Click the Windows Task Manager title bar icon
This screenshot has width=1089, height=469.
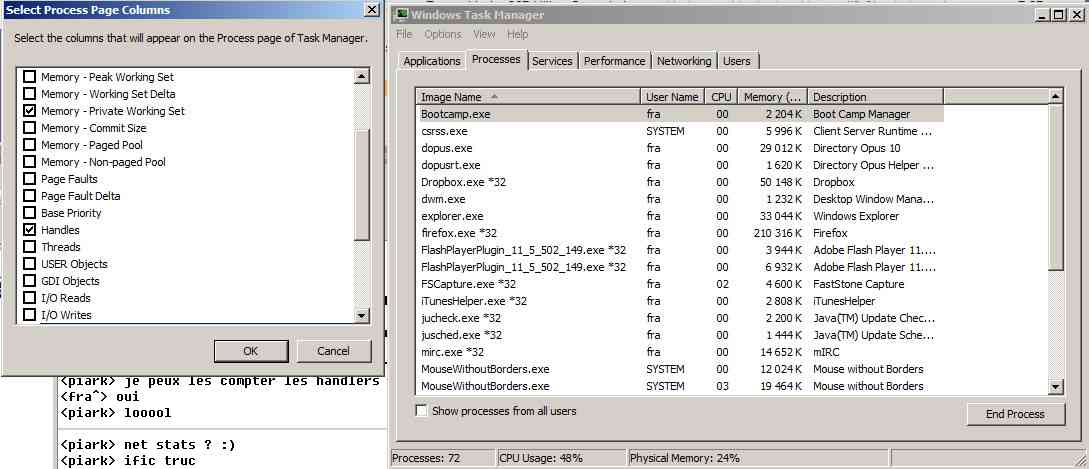(401, 15)
